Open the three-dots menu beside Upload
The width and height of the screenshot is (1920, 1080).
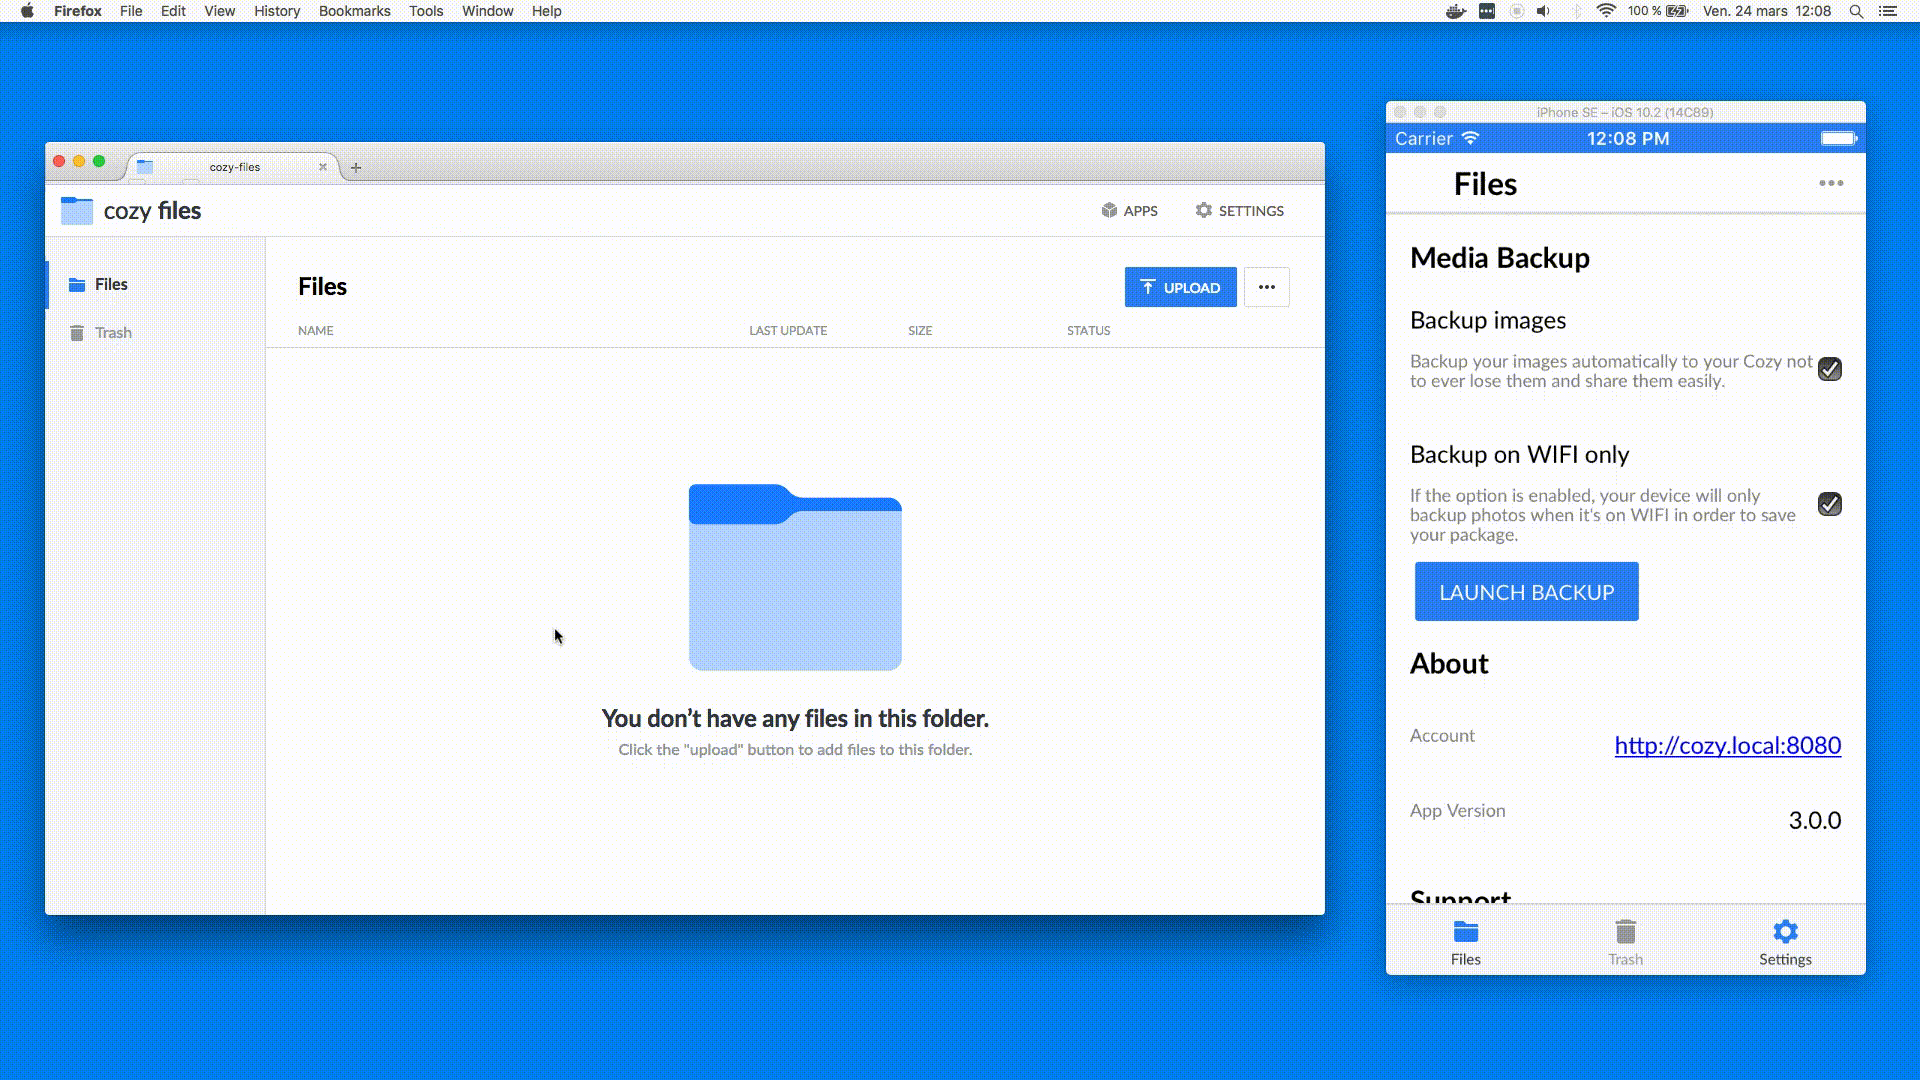pos(1266,288)
